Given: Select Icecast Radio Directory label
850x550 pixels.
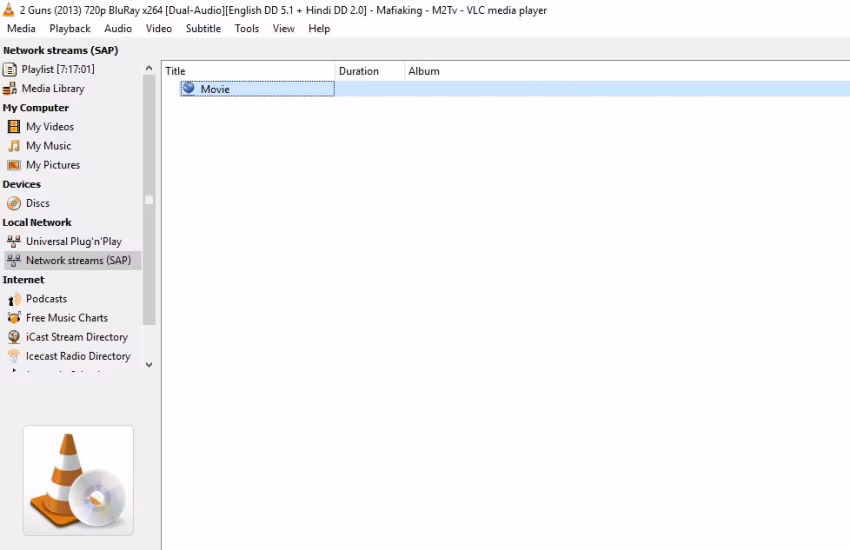Looking at the screenshot, I should [78, 356].
